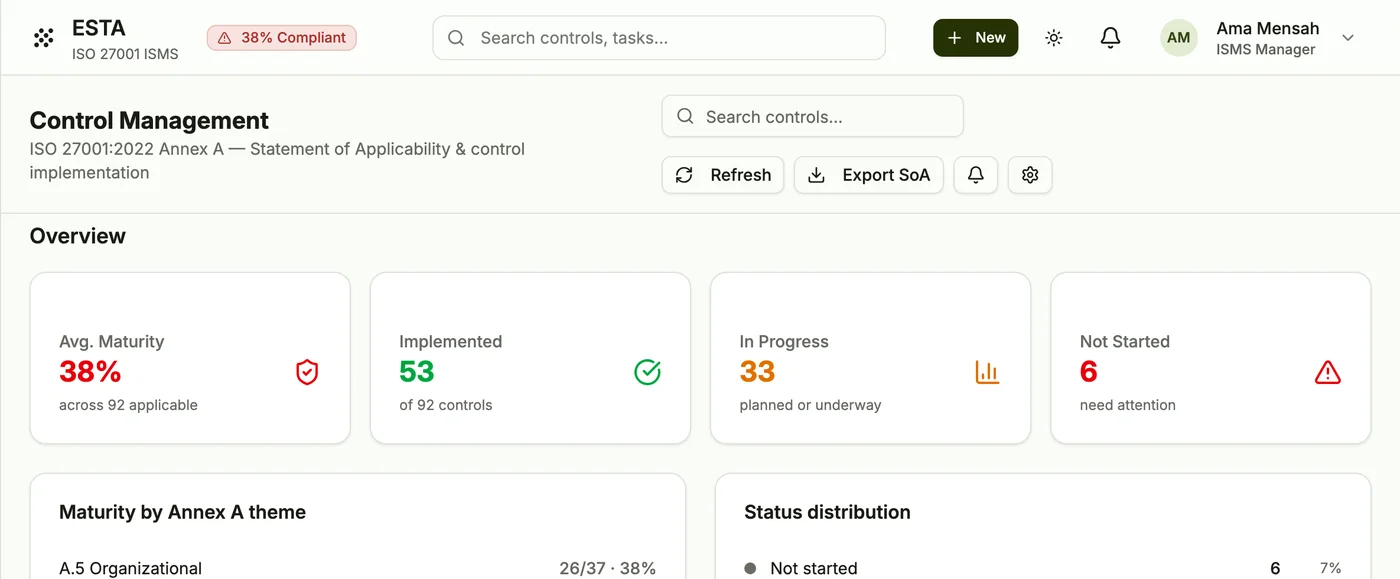Click the ESTA workspace title
This screenshot has height=579, width=1400.
coord(99,28)
